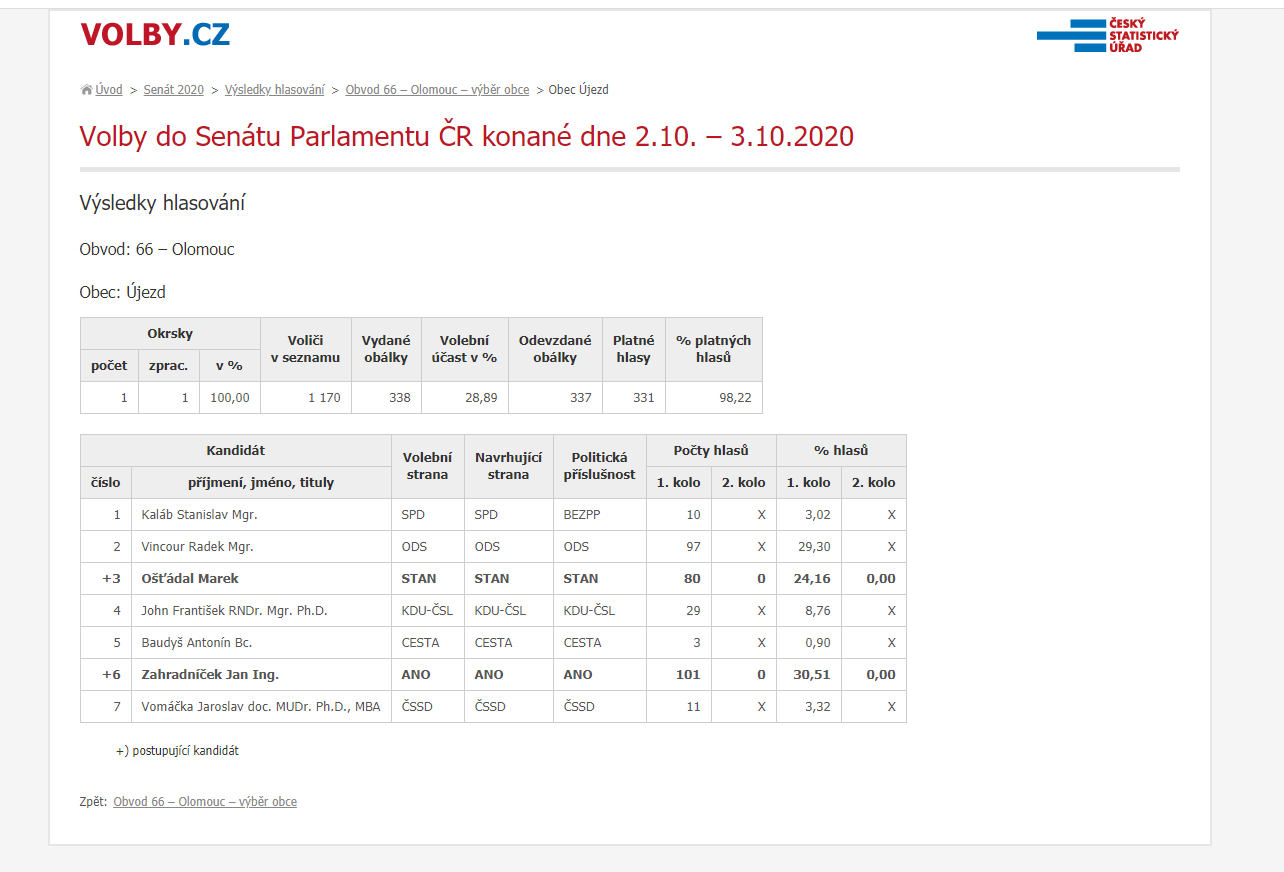The width and height of the screenshot is (1284, 872).
Task: Select the Výsledky hlasování subheading
Action: point(163,204)
